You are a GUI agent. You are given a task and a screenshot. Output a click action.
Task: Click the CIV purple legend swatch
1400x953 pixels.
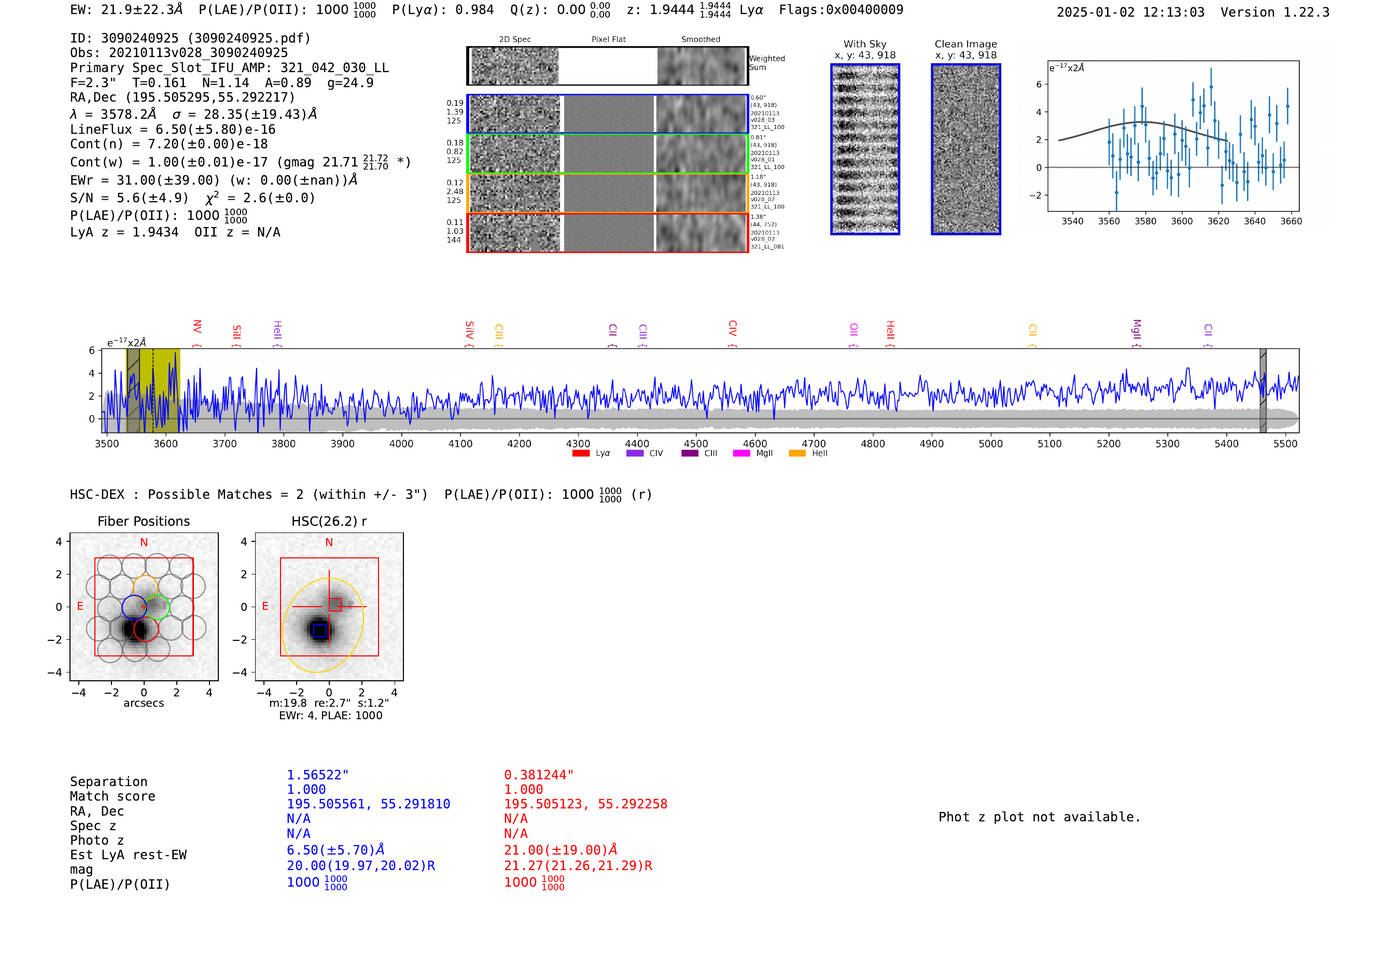(634, 454)
